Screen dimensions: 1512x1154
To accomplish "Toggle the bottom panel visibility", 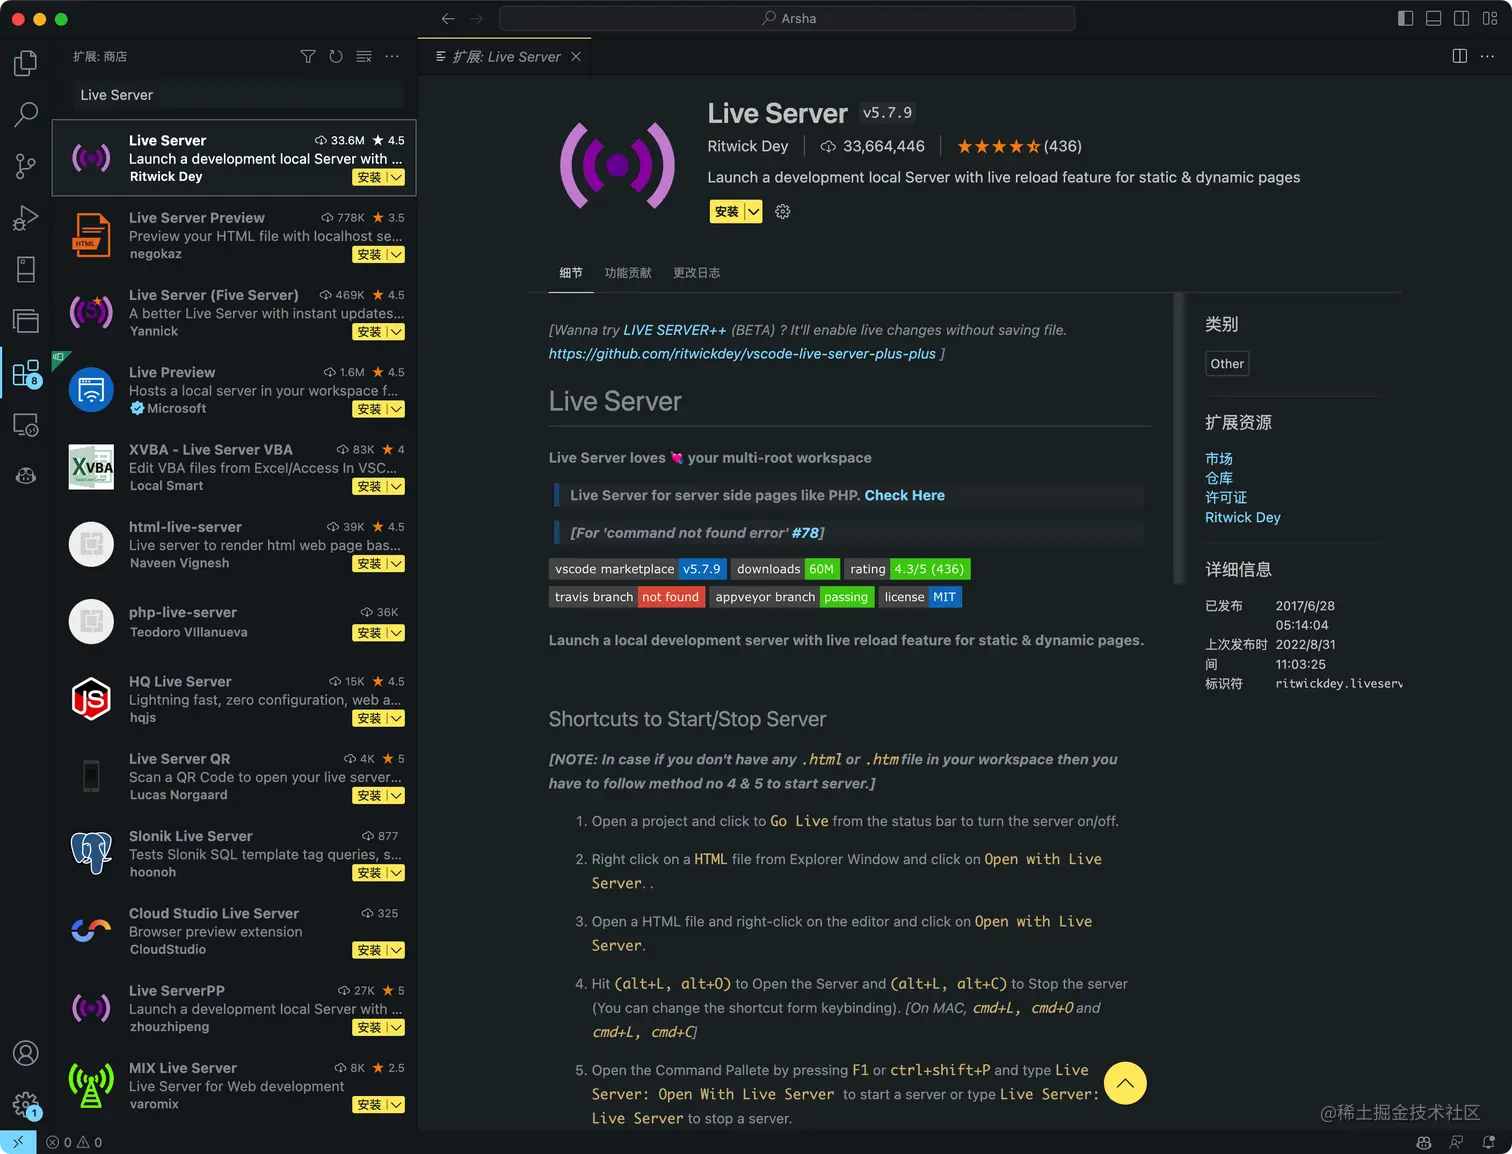I will click(1433, 18).
